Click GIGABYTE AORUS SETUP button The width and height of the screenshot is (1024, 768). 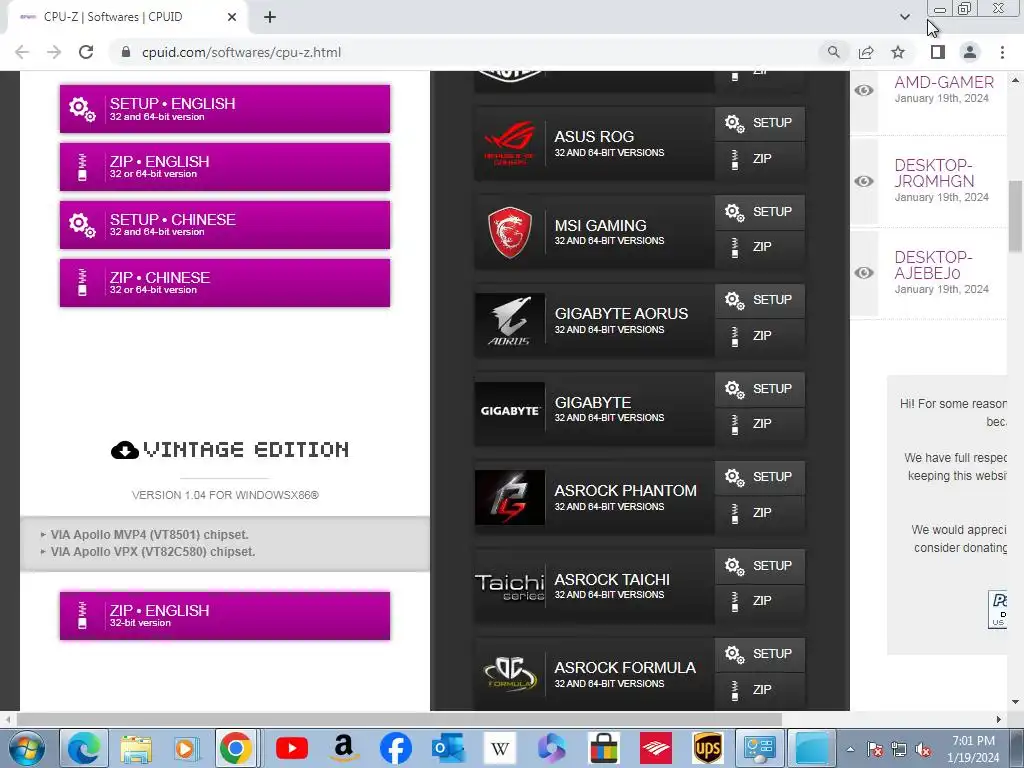[760, 300]
